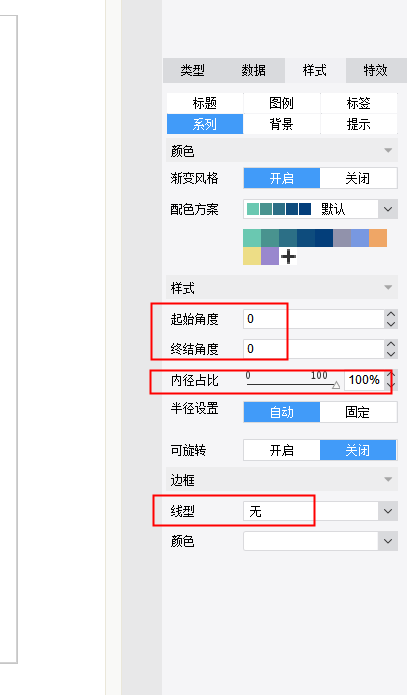The image size is (407, 695).
Task: Select the 标签 sub-tab
Action: tap(359, 103)
